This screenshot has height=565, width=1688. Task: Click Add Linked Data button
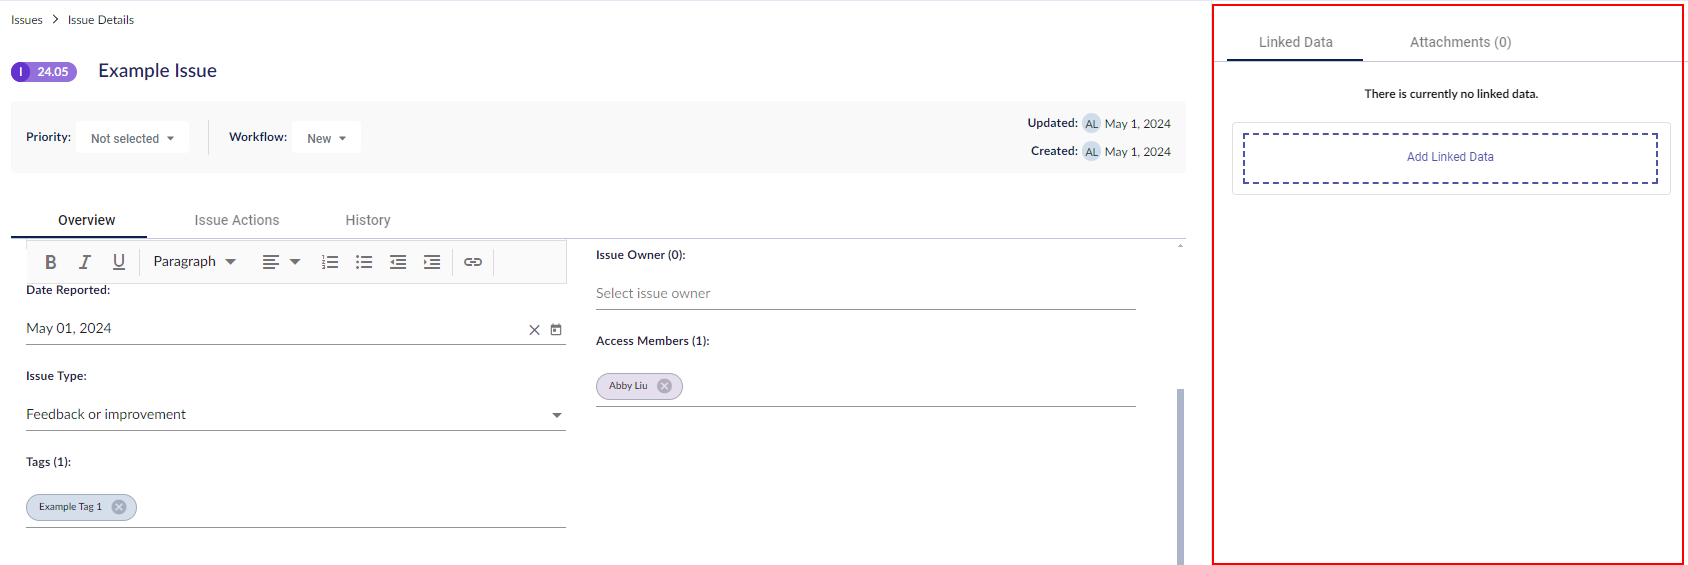click(x=1450, y=157)
